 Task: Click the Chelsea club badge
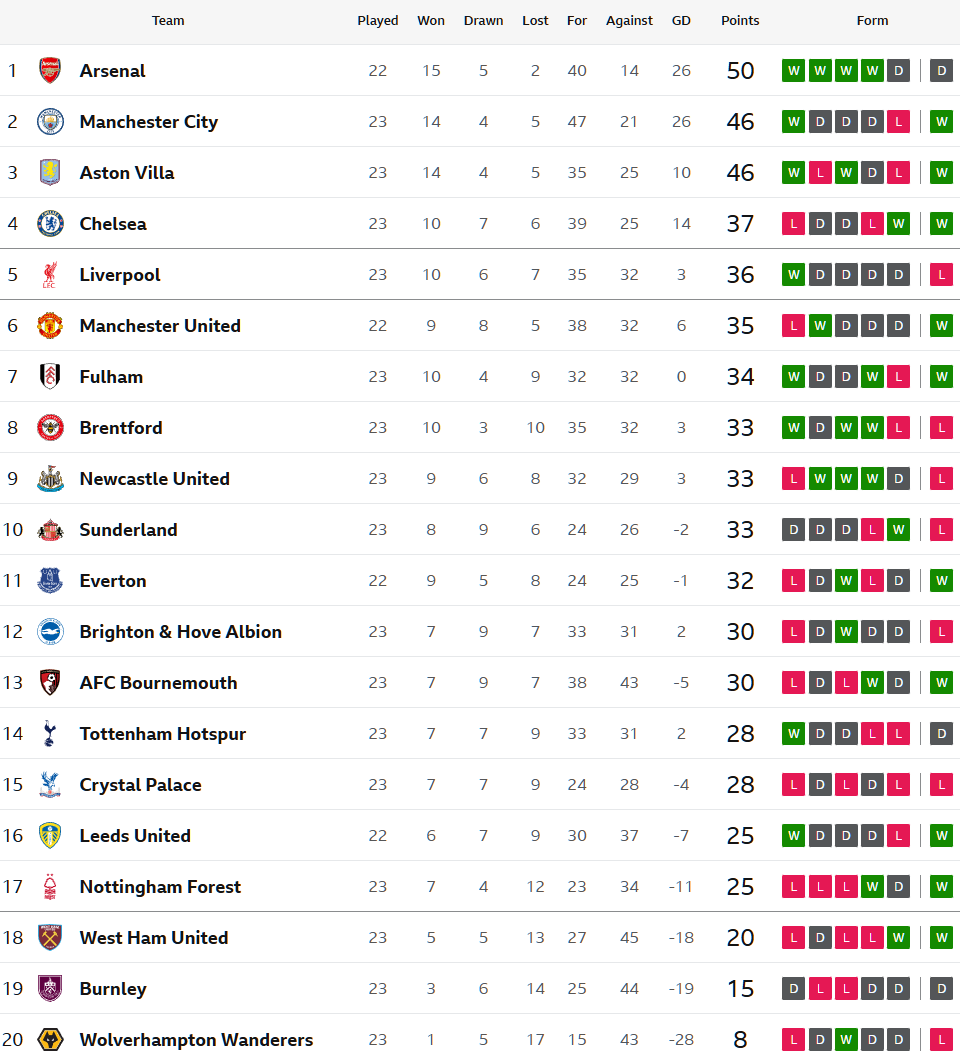pos(50,223)
